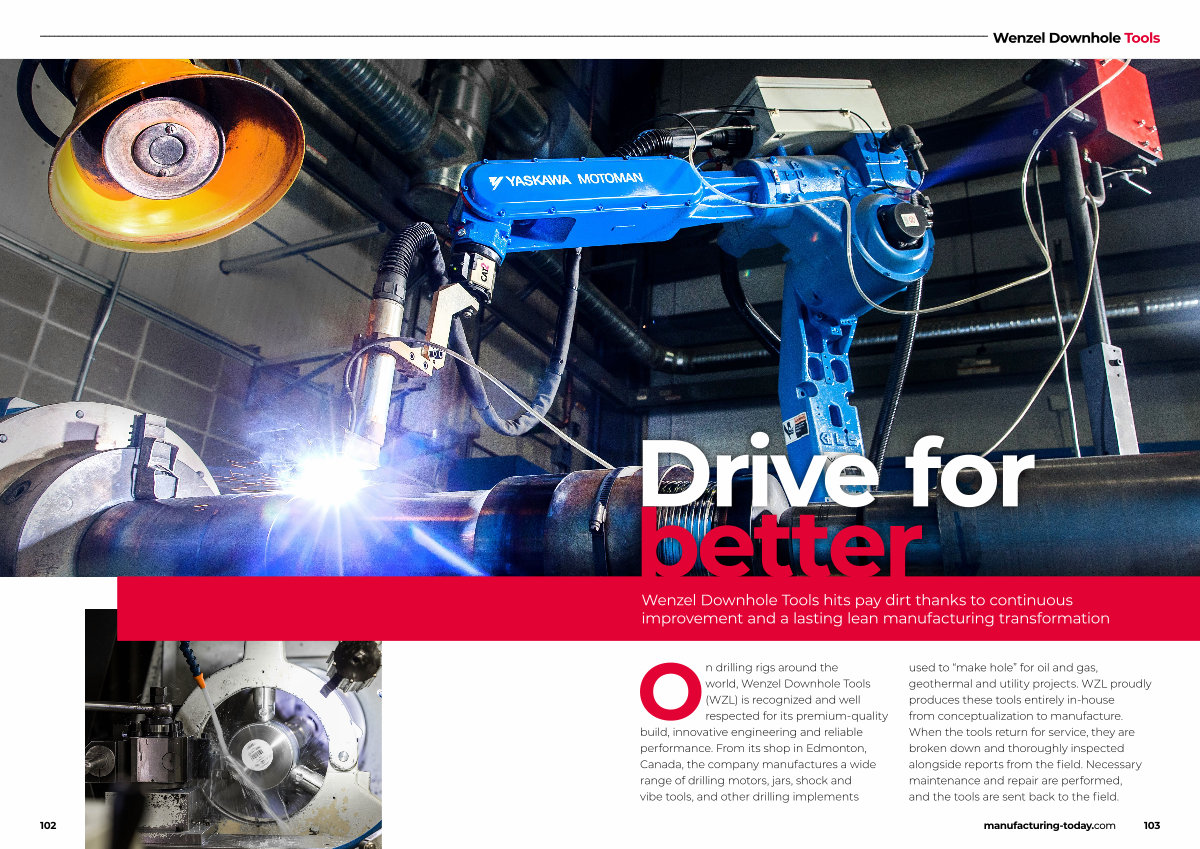Image resolution: width=1200 pixels, height=849 pixels.
Task: Click the line 'world, Wenzel Downhole Tools'
Action: [788, 683]
